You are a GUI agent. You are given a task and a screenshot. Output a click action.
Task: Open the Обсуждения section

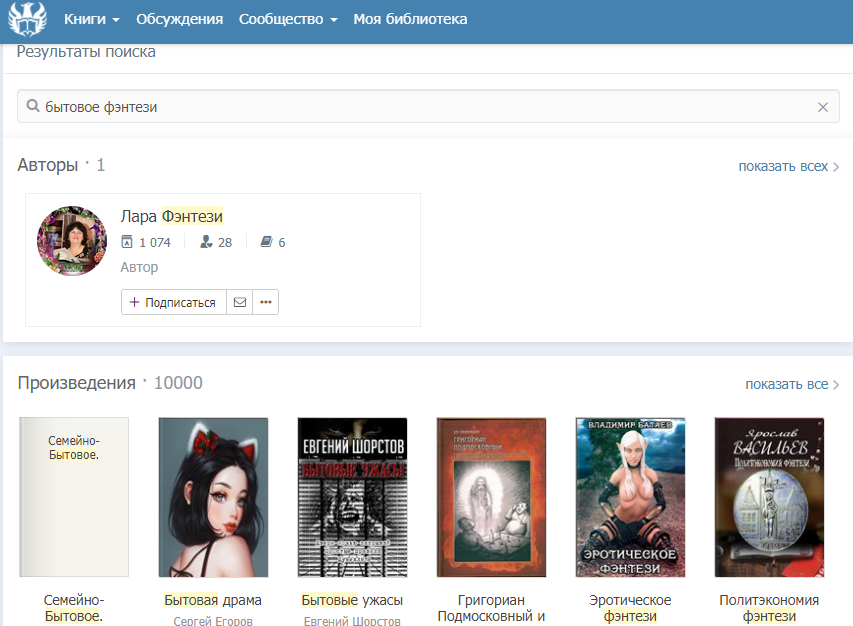179,20
